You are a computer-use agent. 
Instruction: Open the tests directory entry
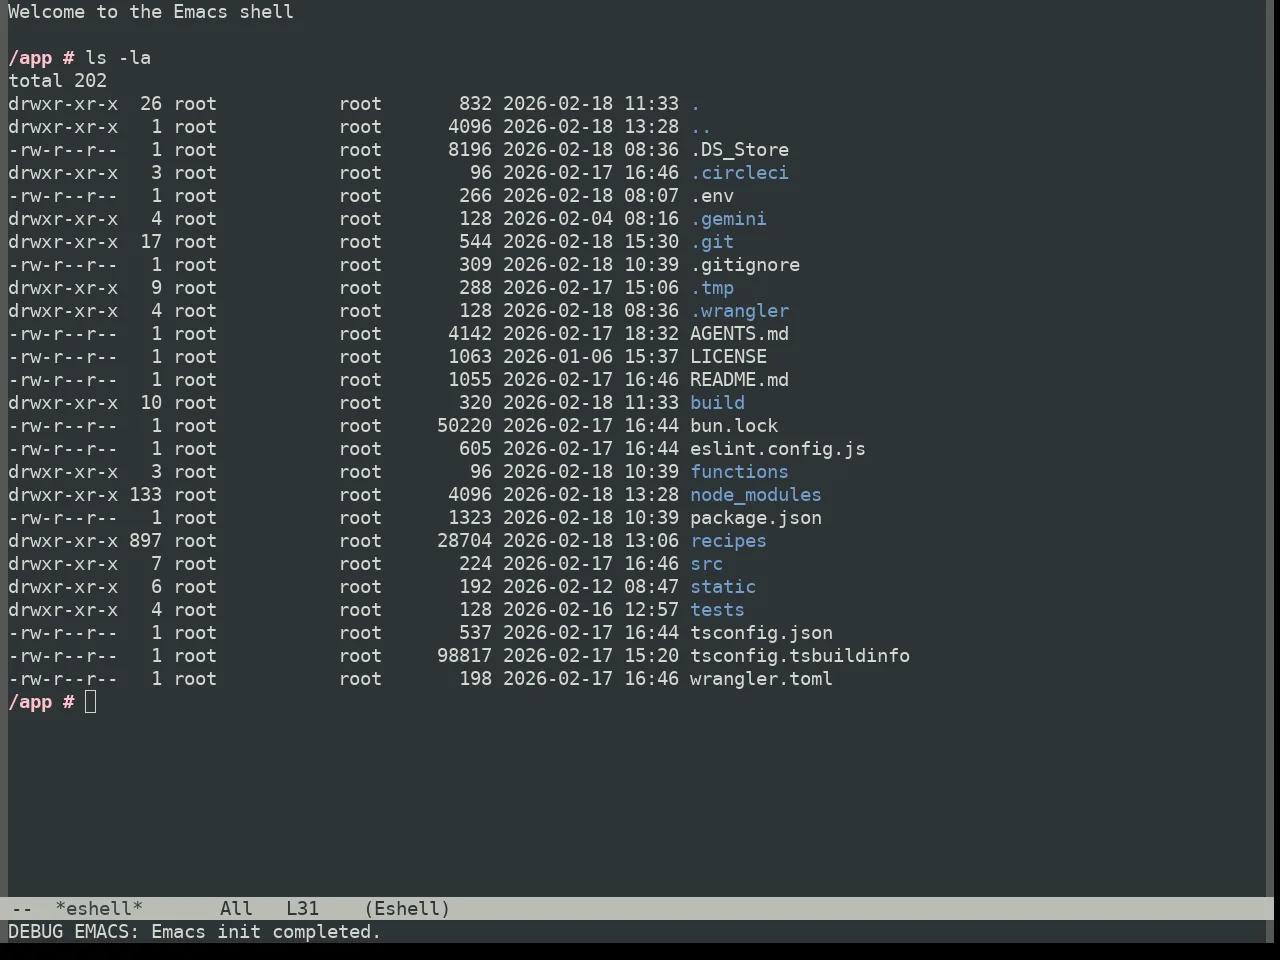(x=717, y=610)
